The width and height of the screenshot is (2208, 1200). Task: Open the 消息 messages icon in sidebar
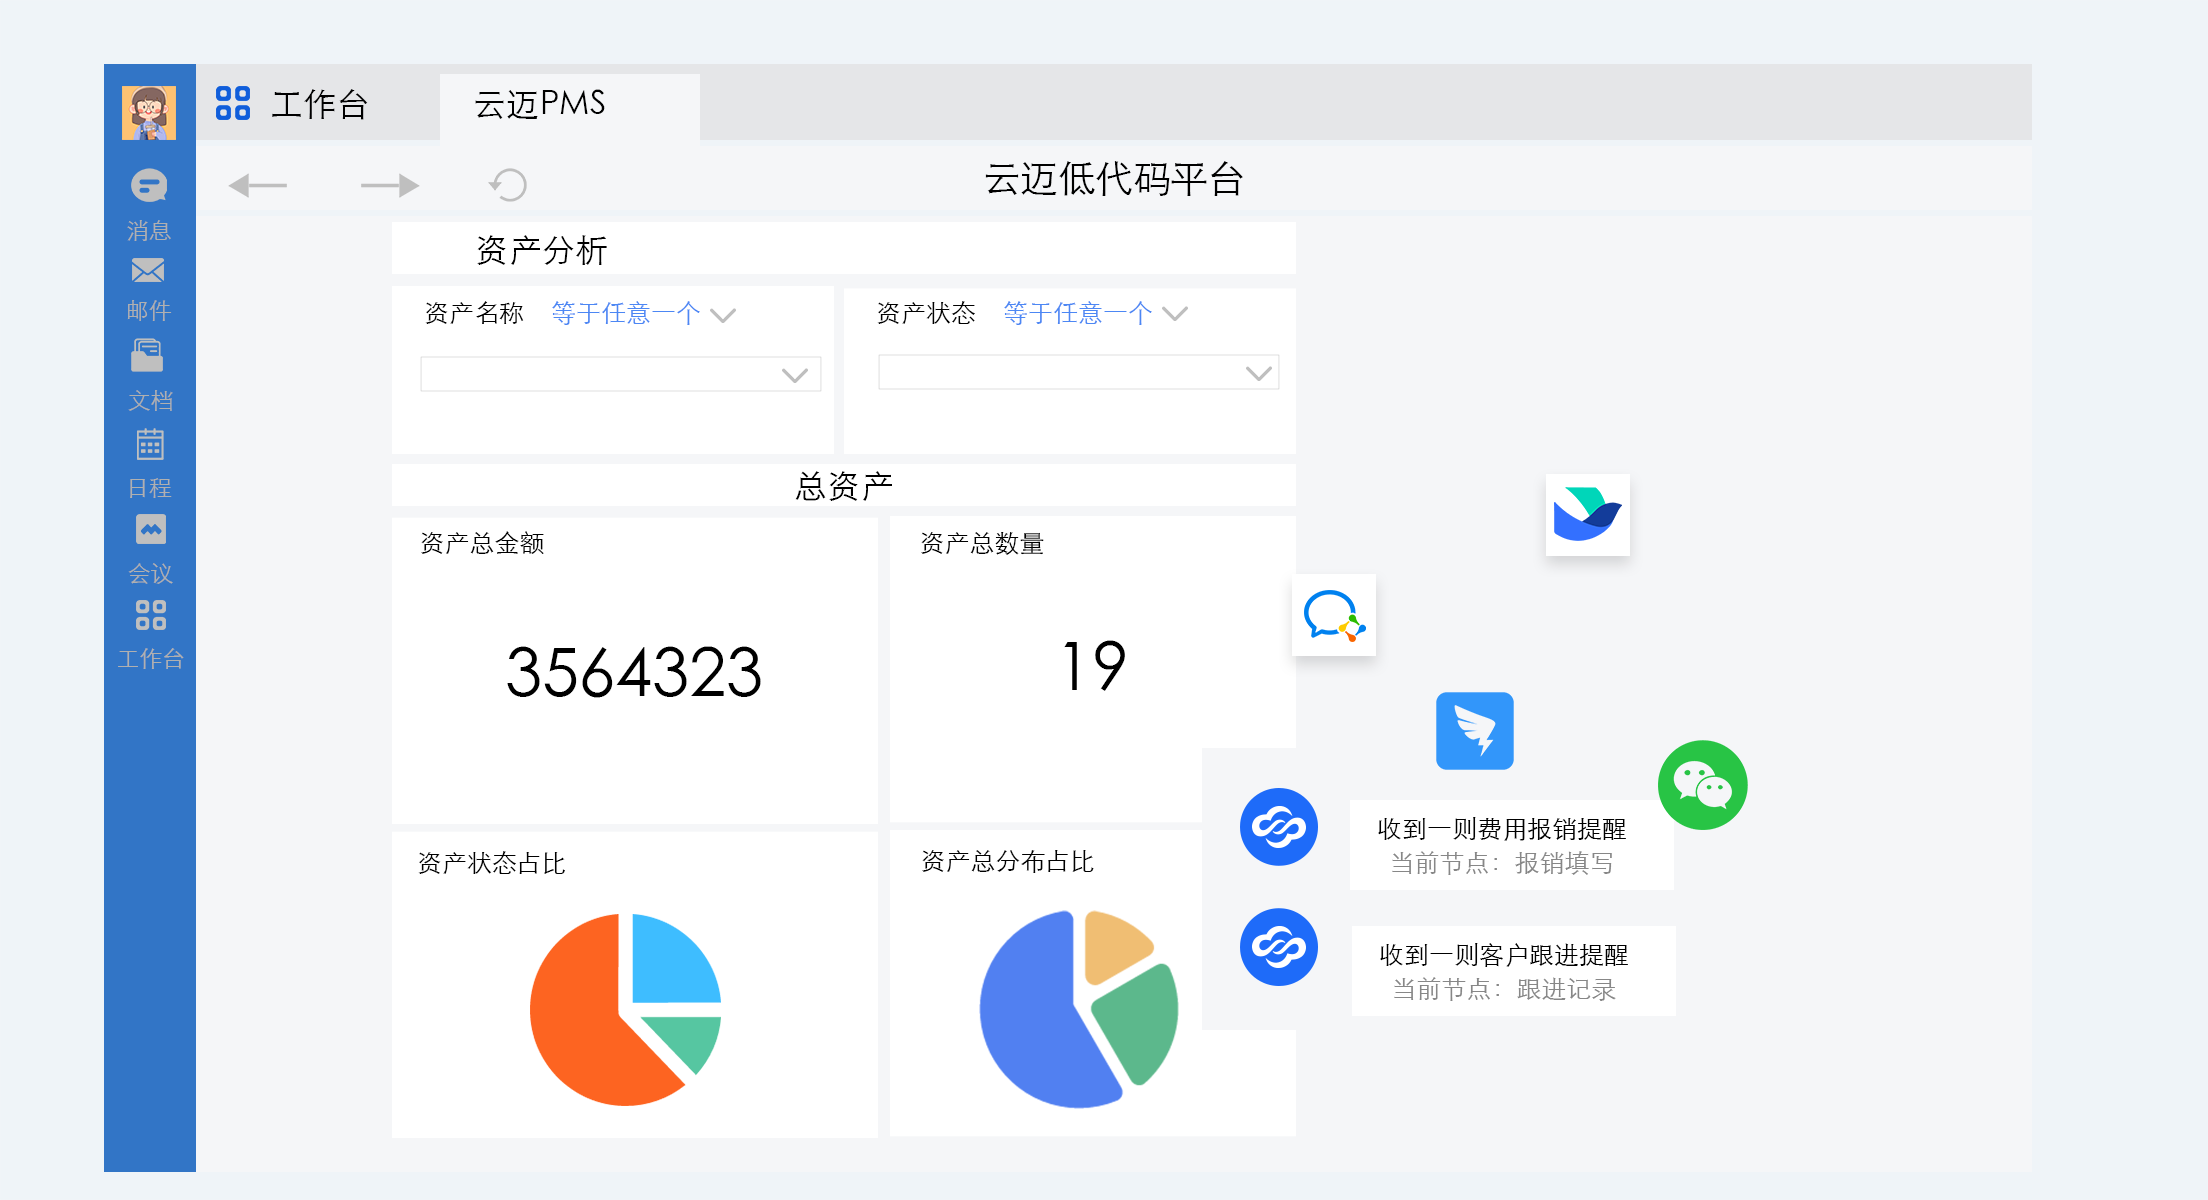tap(149, 186)
